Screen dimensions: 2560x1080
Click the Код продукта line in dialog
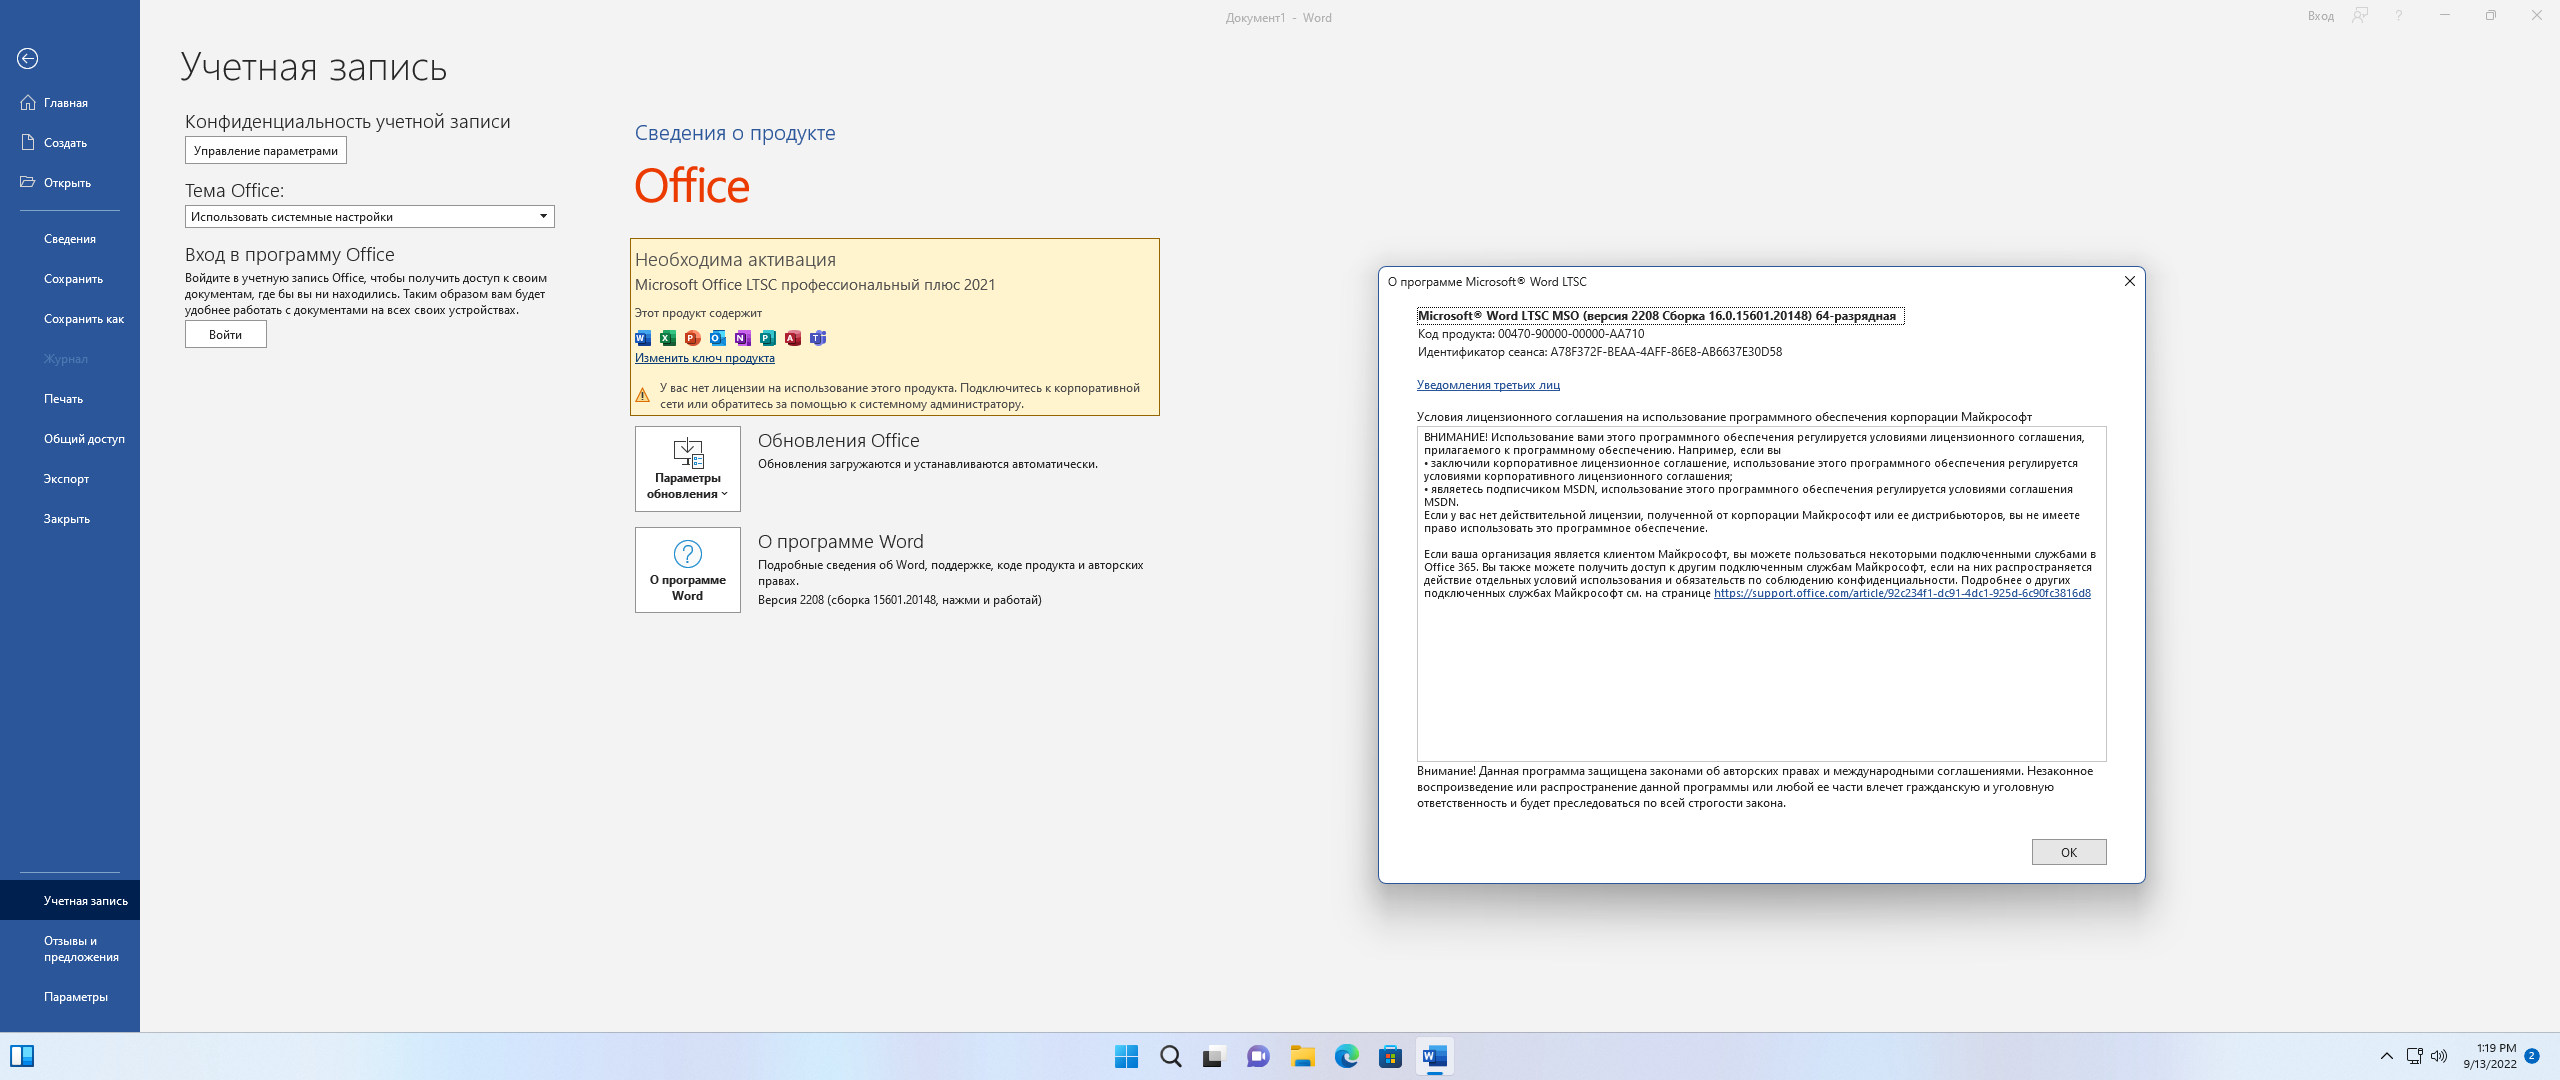pyautogui.click(x=1531, y=334)
